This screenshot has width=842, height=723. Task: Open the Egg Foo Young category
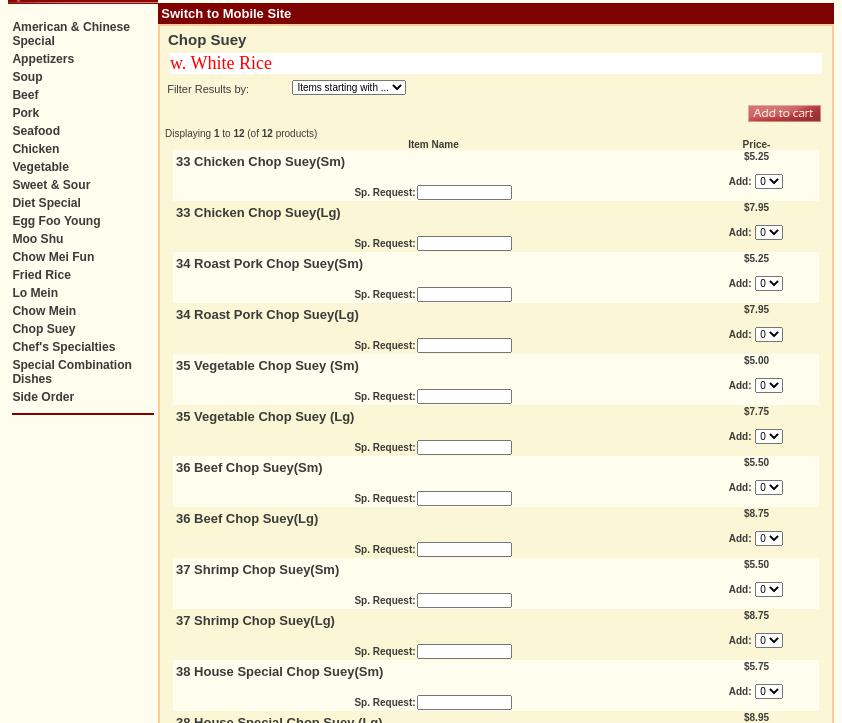click(56, 221)
